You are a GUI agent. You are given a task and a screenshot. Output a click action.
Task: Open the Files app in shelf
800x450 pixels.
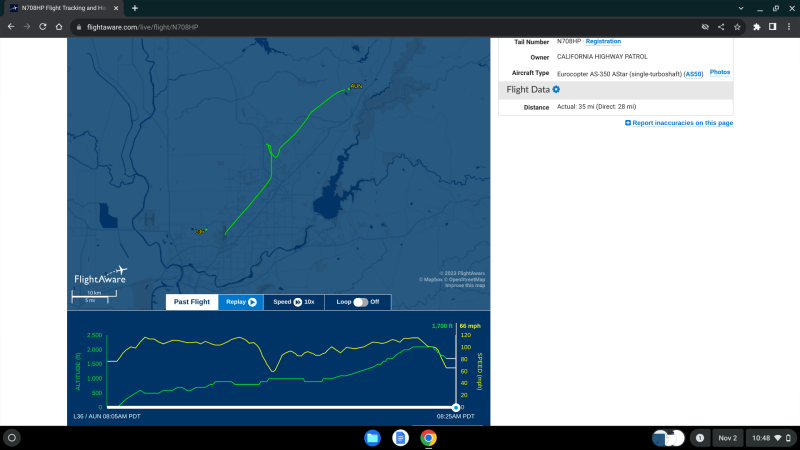[x=372, y=438]
